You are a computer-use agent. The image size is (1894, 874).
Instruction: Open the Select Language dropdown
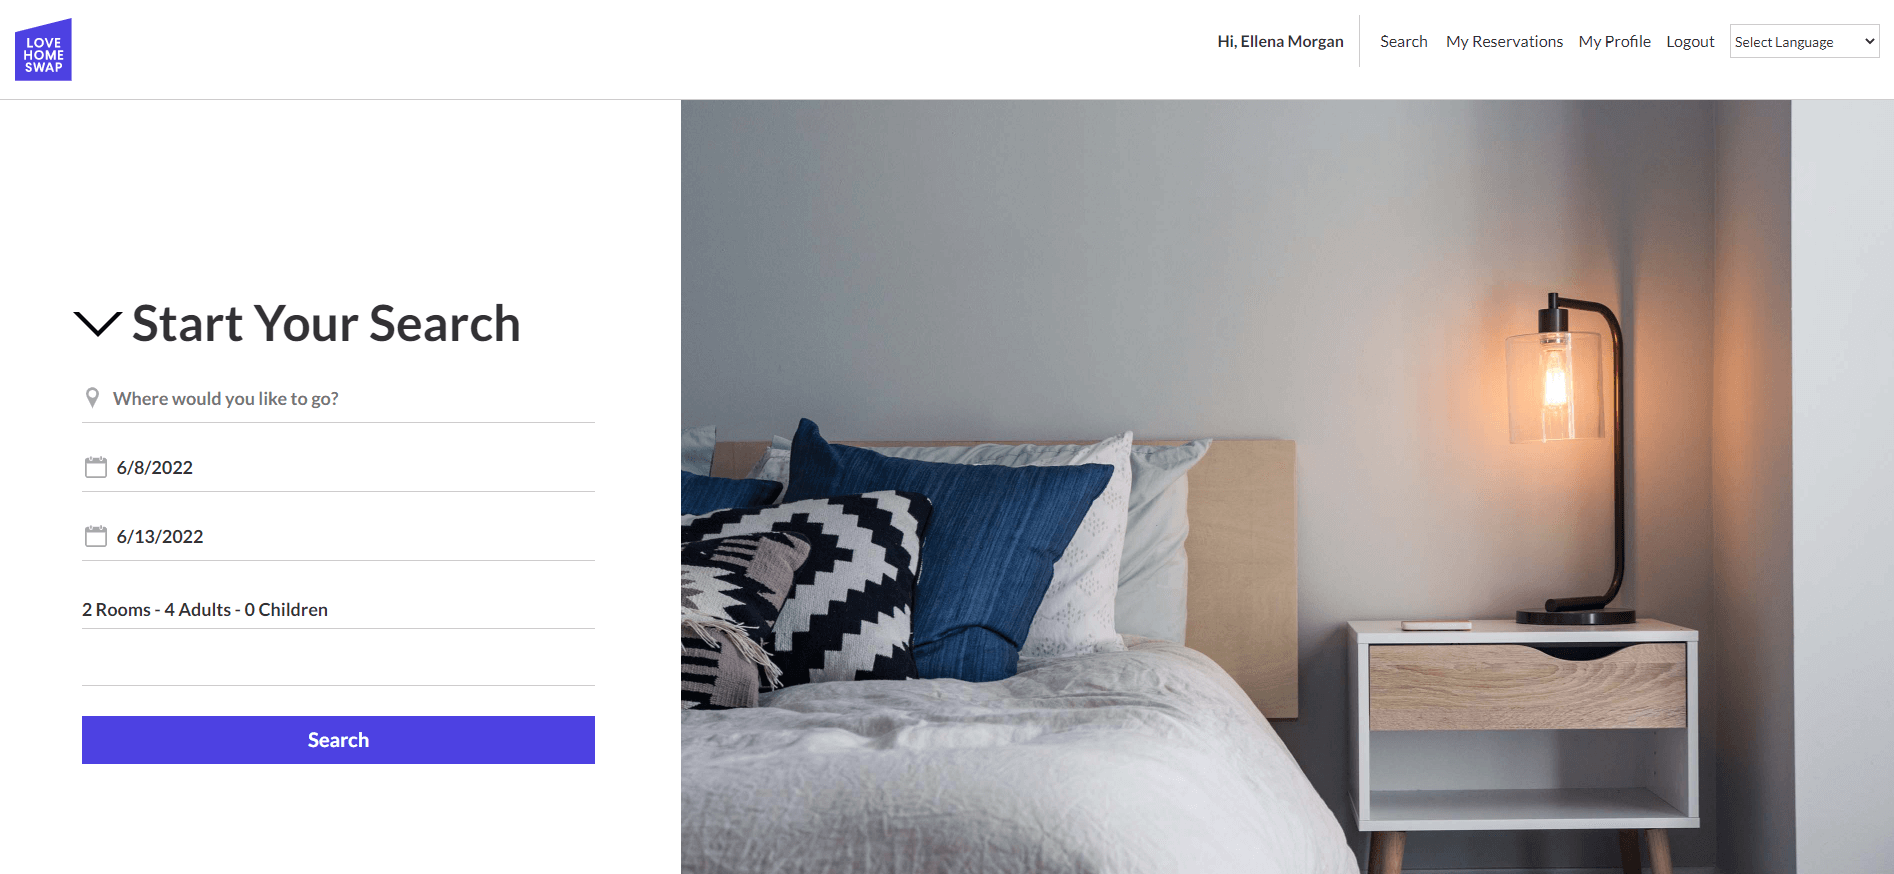coord(1804,41)
